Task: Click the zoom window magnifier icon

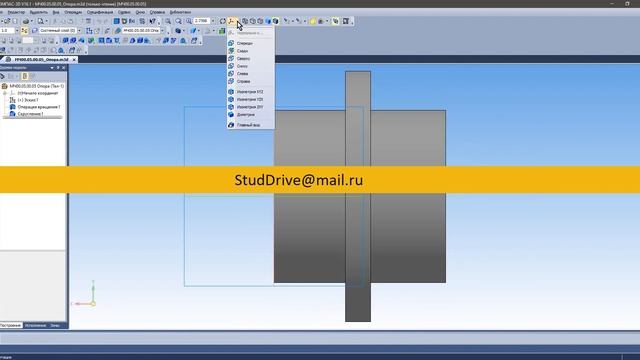Action: click(168, 21)
